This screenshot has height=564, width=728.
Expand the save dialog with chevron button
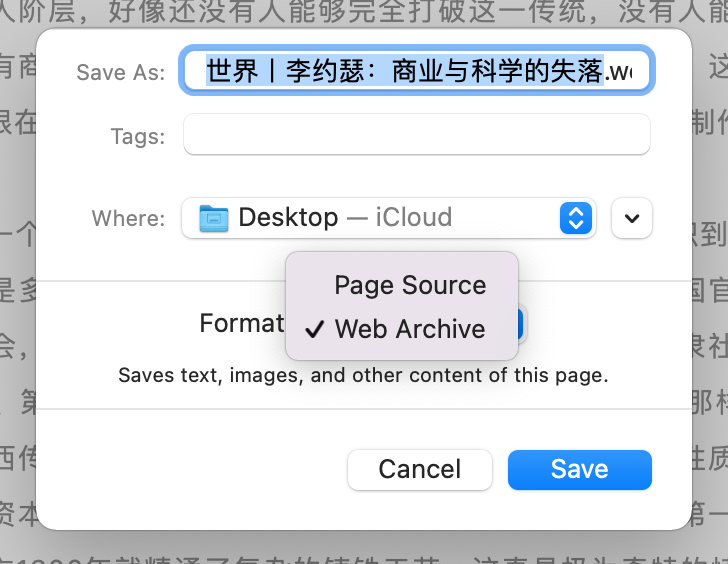coord(632,218)
